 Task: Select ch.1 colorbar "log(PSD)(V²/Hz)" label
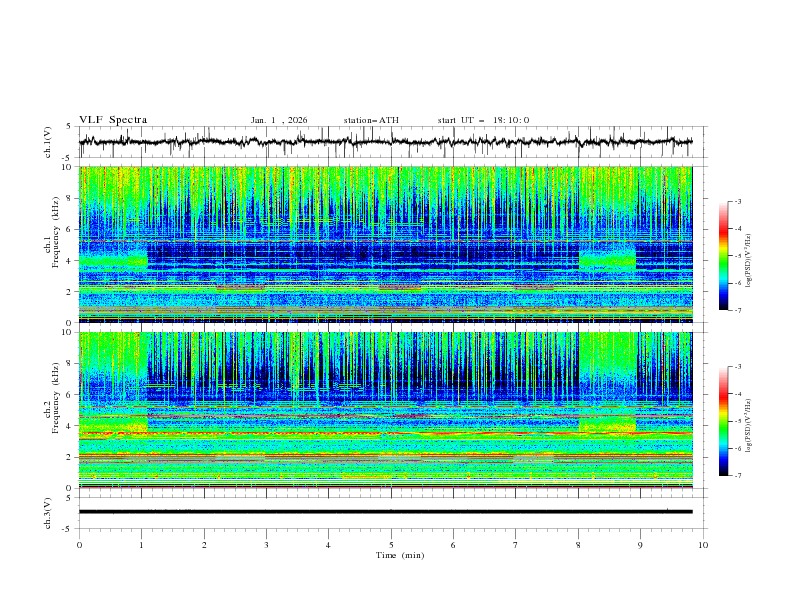click(748, 261)
